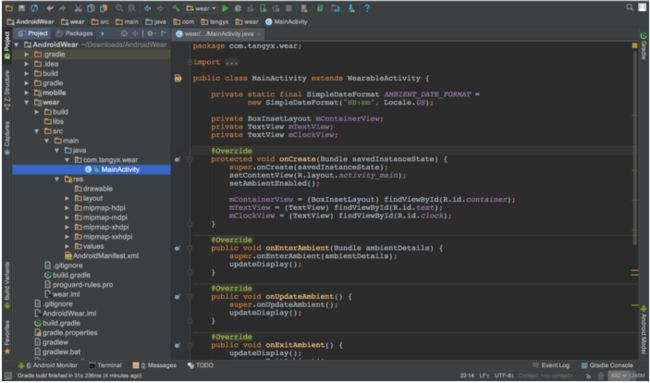Toggle the Structure side panel

pyautogui.click(x=7, y=90)
